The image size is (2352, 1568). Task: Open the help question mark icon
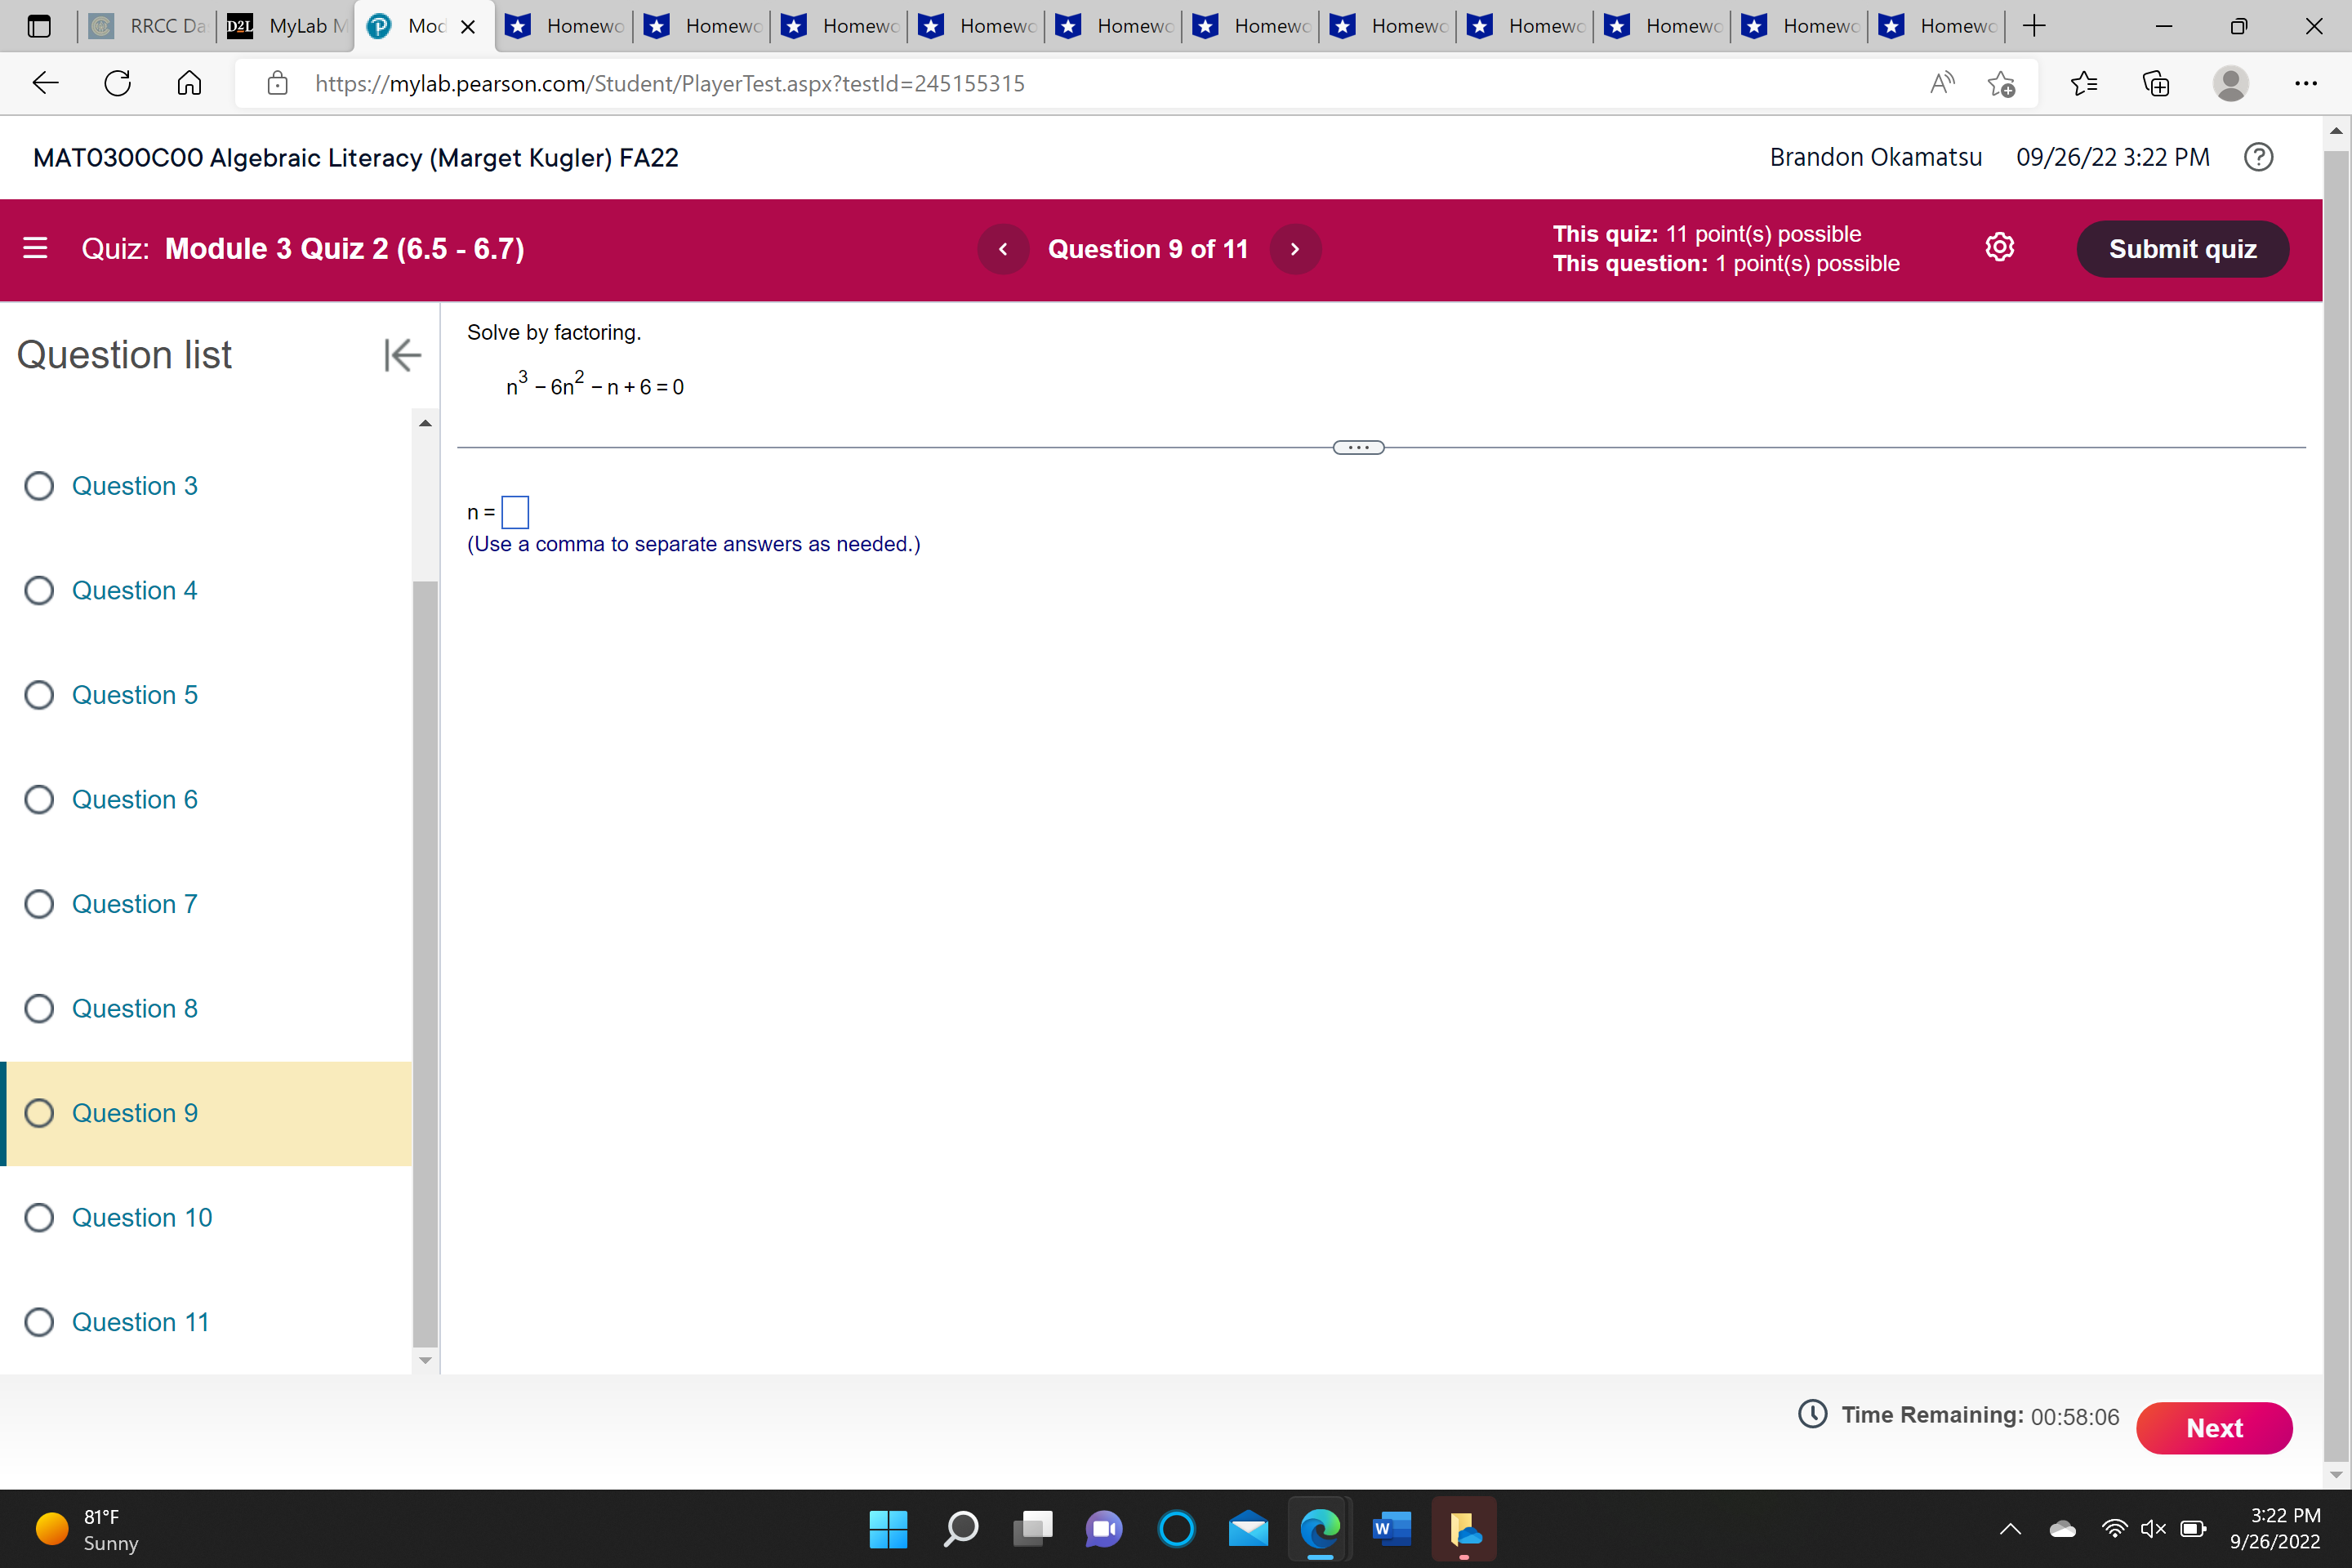click(x=2258, y=157)
